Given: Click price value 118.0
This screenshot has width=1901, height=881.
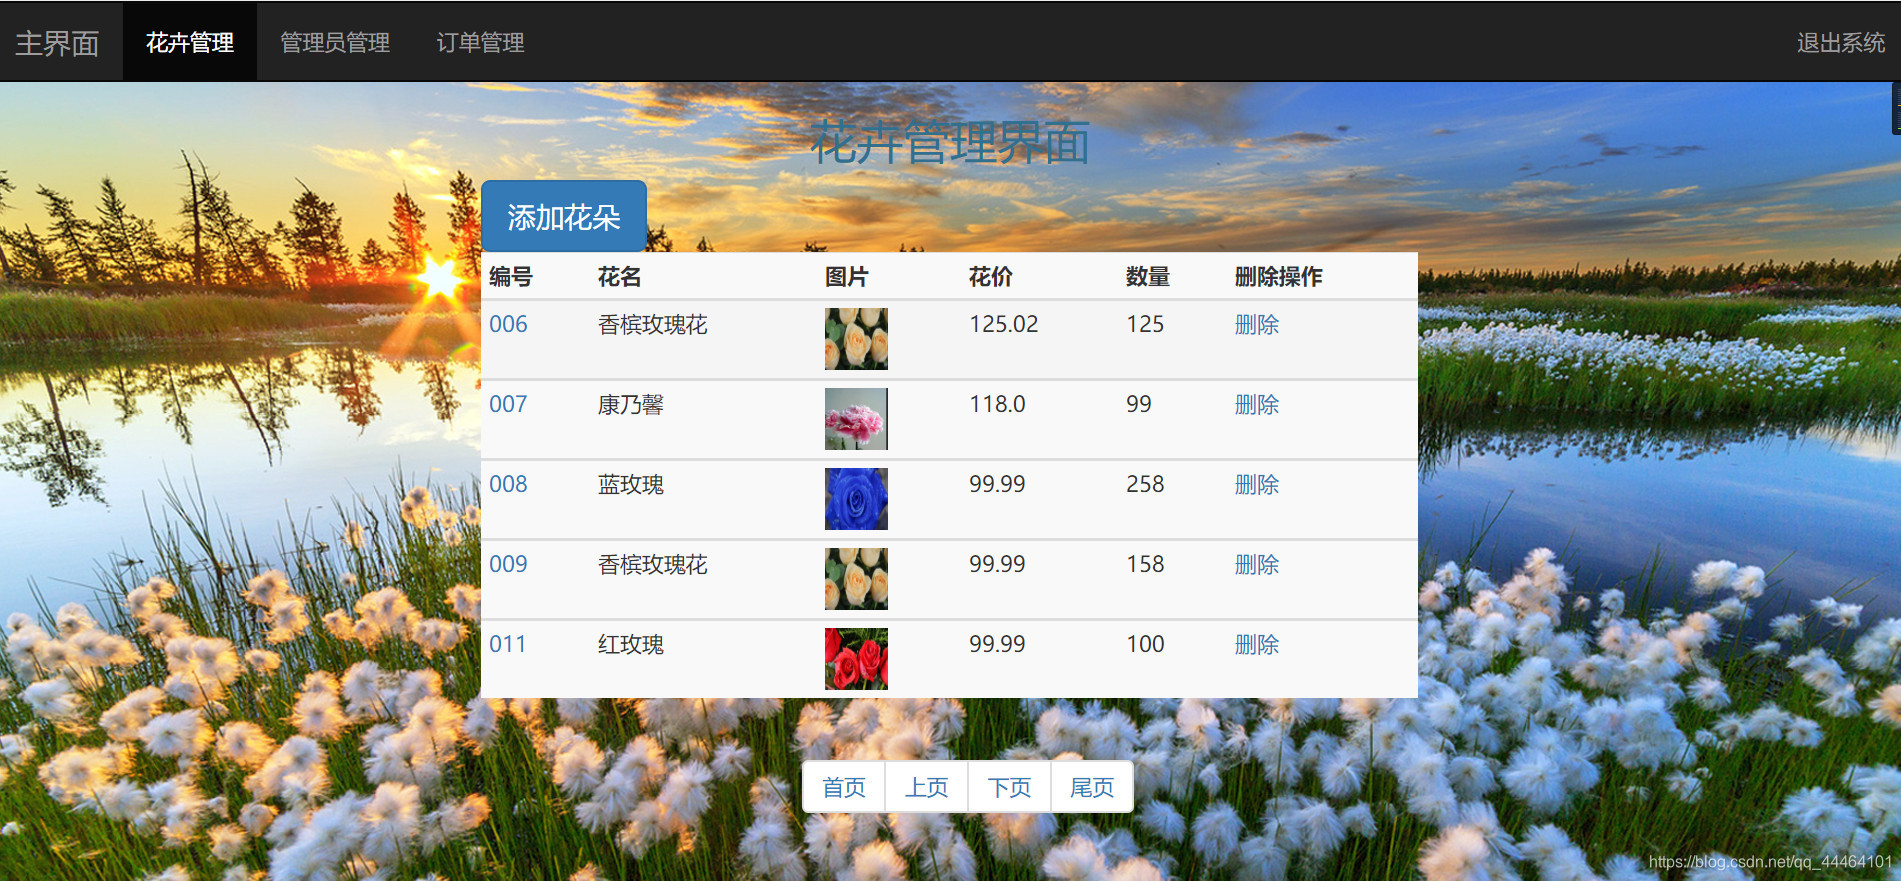Looking at the screenshot, I should click(x=997, y=404).
